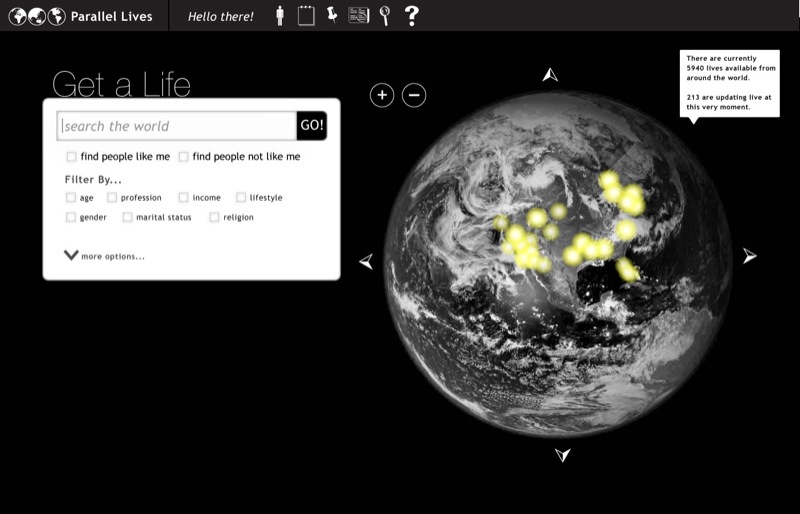
Task: Rotate globe up with top arrow
Action: click(x=549, y=75)
